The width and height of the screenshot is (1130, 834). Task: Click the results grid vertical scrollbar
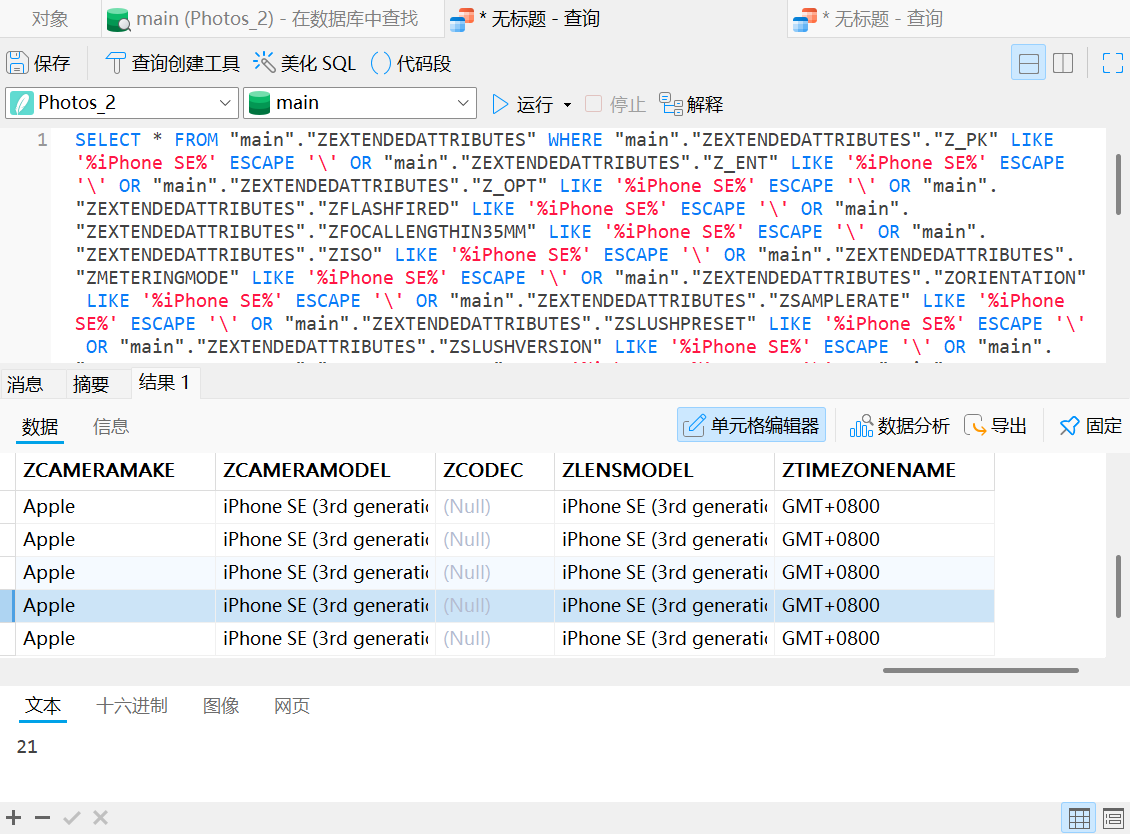point(1118,586)
